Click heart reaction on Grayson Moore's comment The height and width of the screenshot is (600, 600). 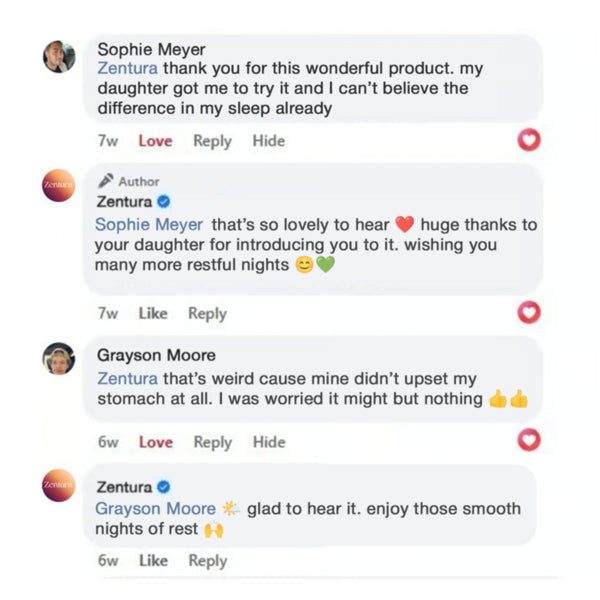point(529,440)
